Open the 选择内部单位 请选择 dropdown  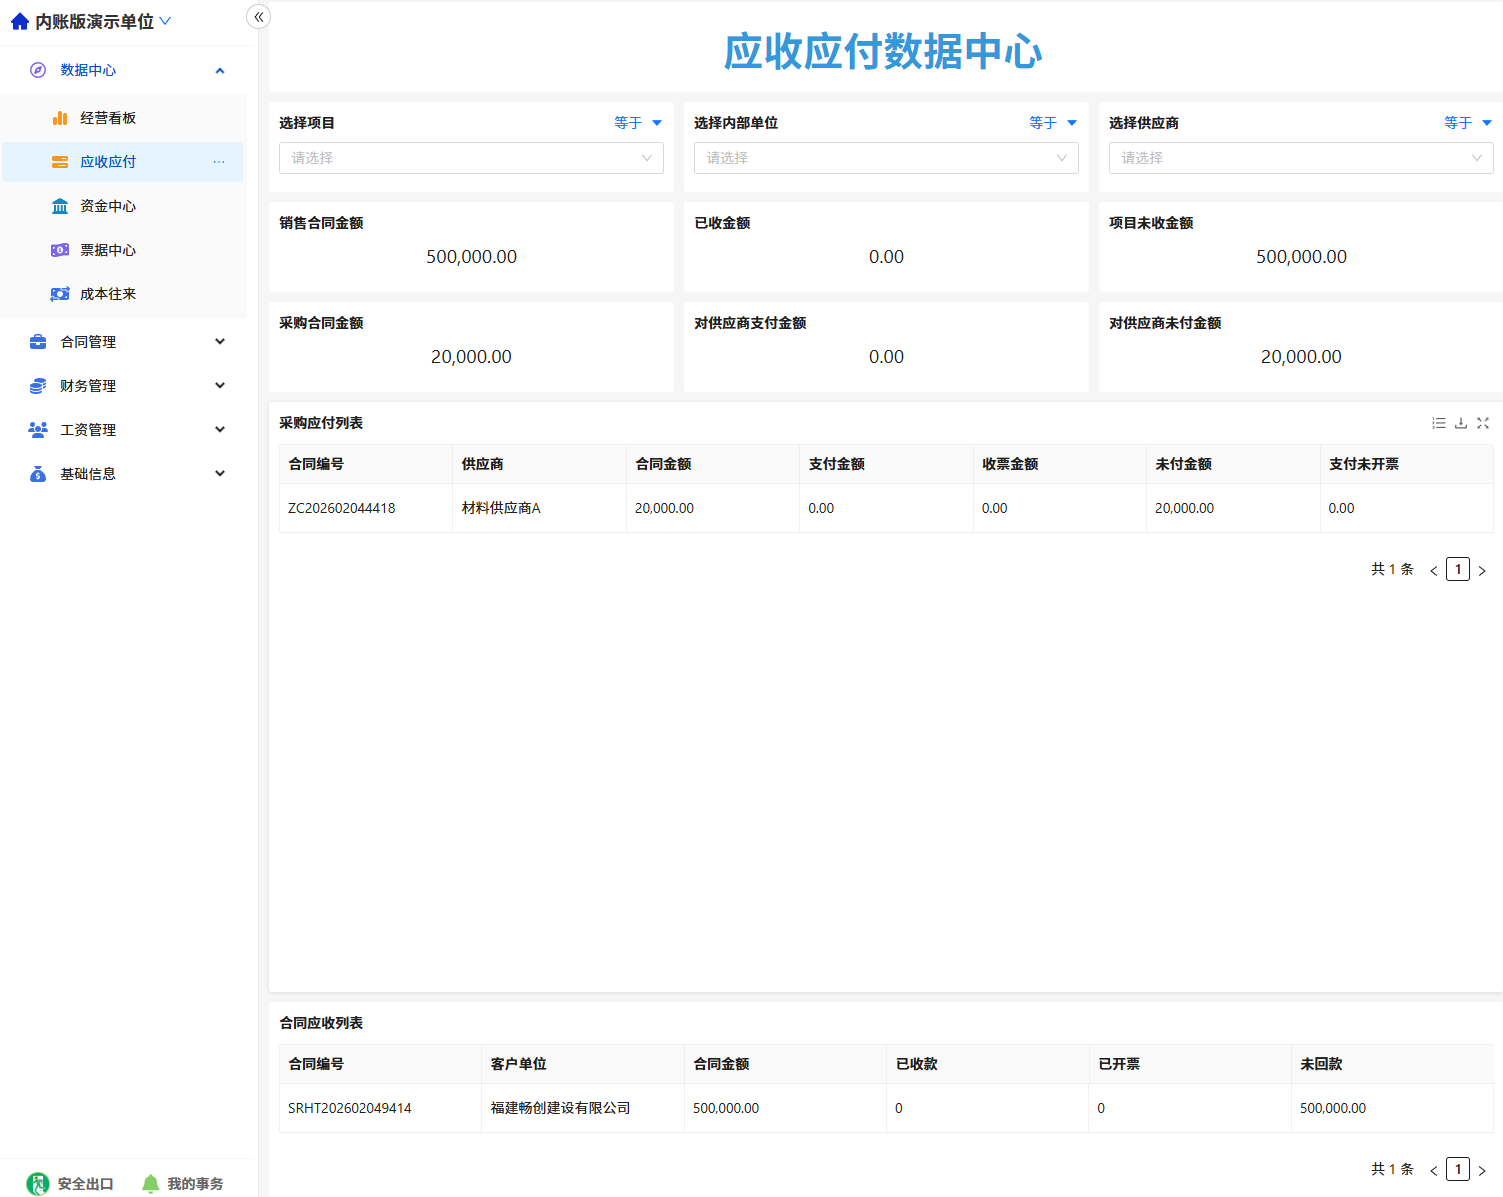886,158
